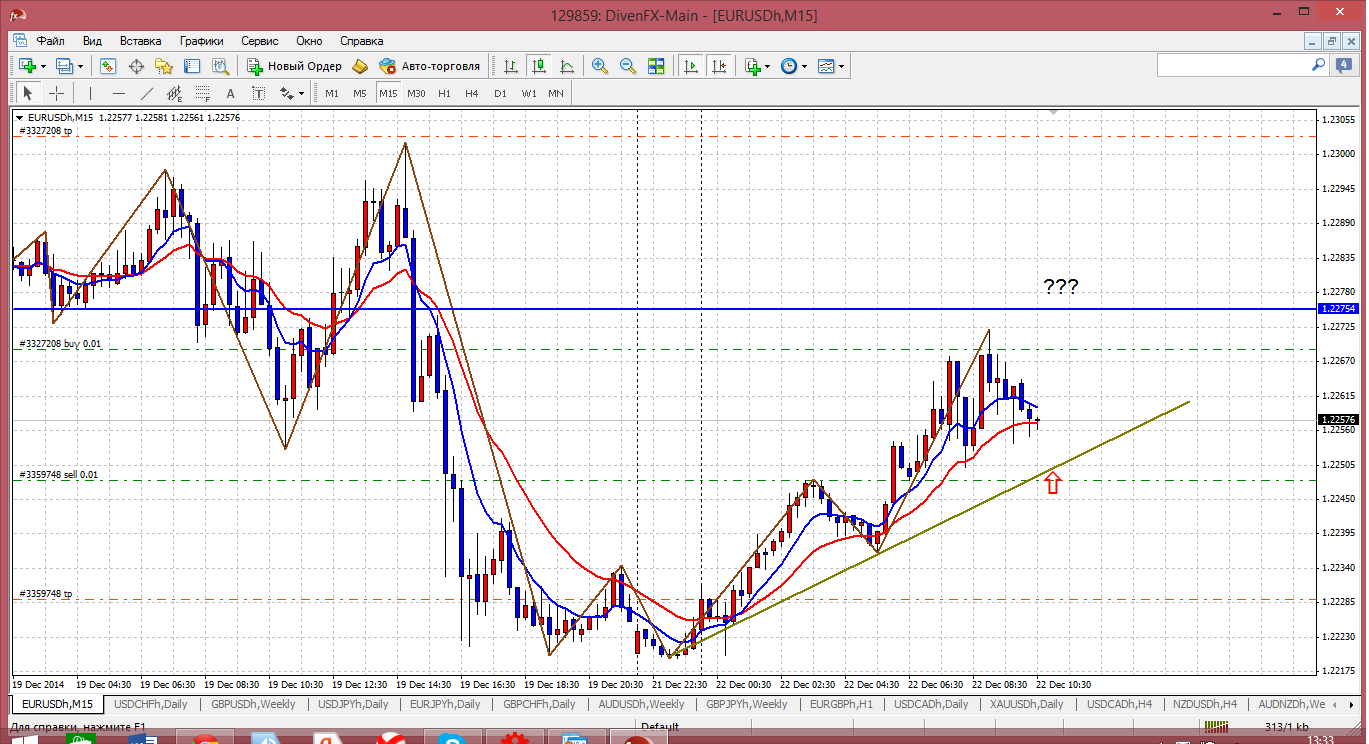
Task: Select the Fibonacci retracement tool
Action: click(203, 93)
